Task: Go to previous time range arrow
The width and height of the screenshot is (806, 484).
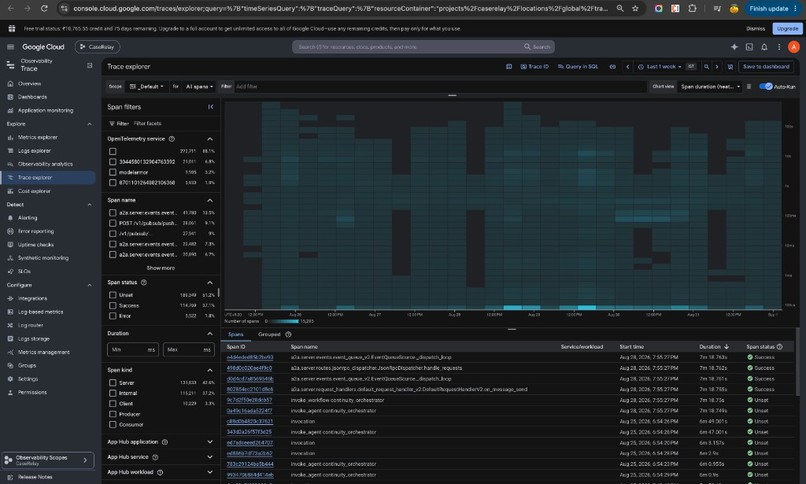Action: click(627, 67)
